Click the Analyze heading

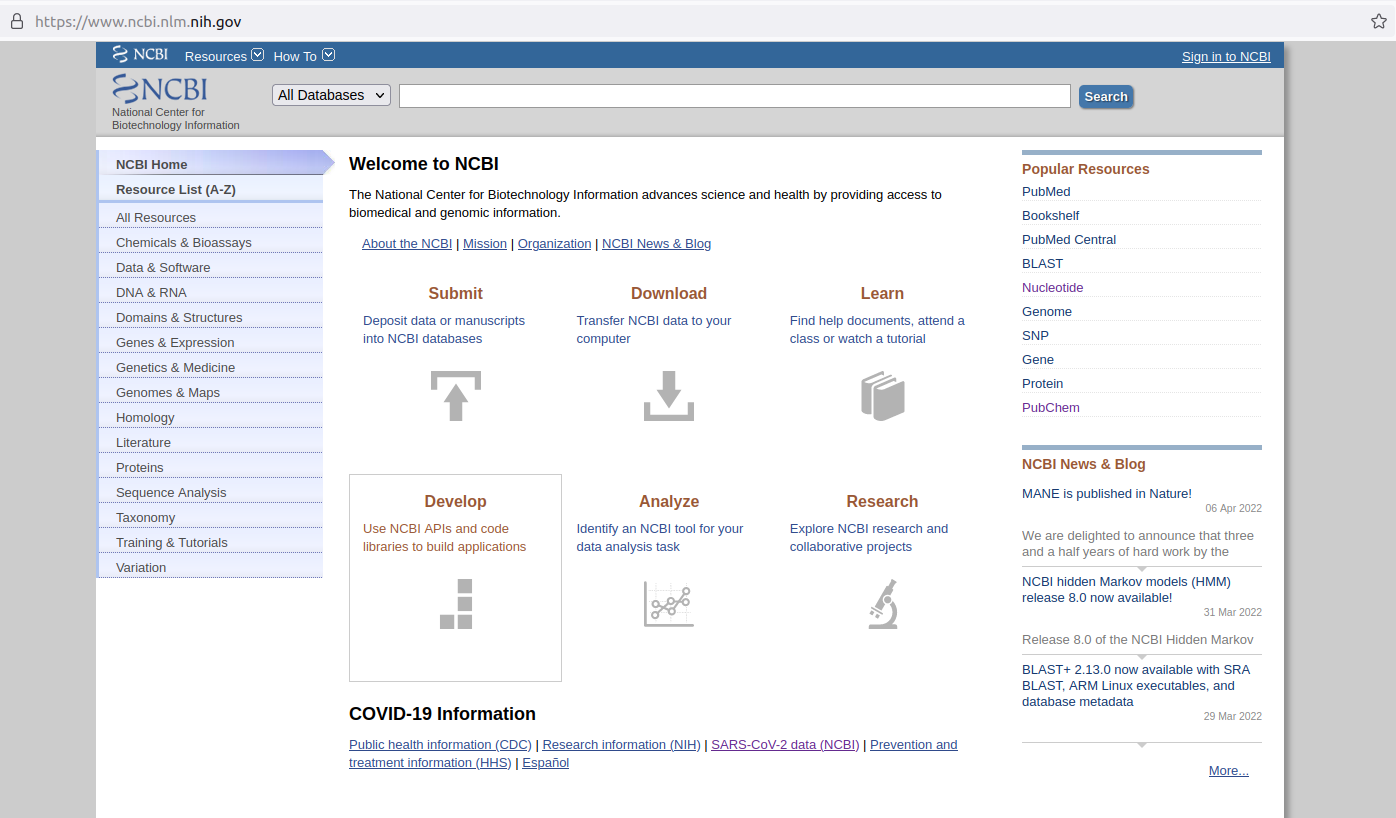tap(669, 501)
